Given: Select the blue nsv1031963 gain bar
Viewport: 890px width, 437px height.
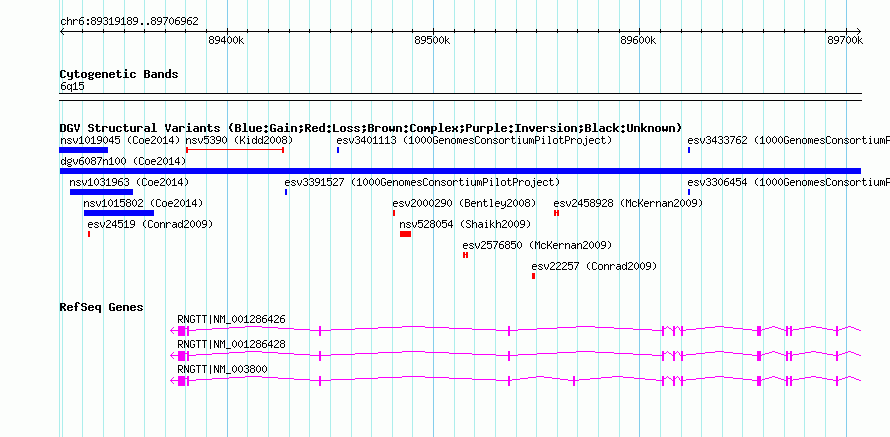Looking at the screenshot, I should [102, 192].
